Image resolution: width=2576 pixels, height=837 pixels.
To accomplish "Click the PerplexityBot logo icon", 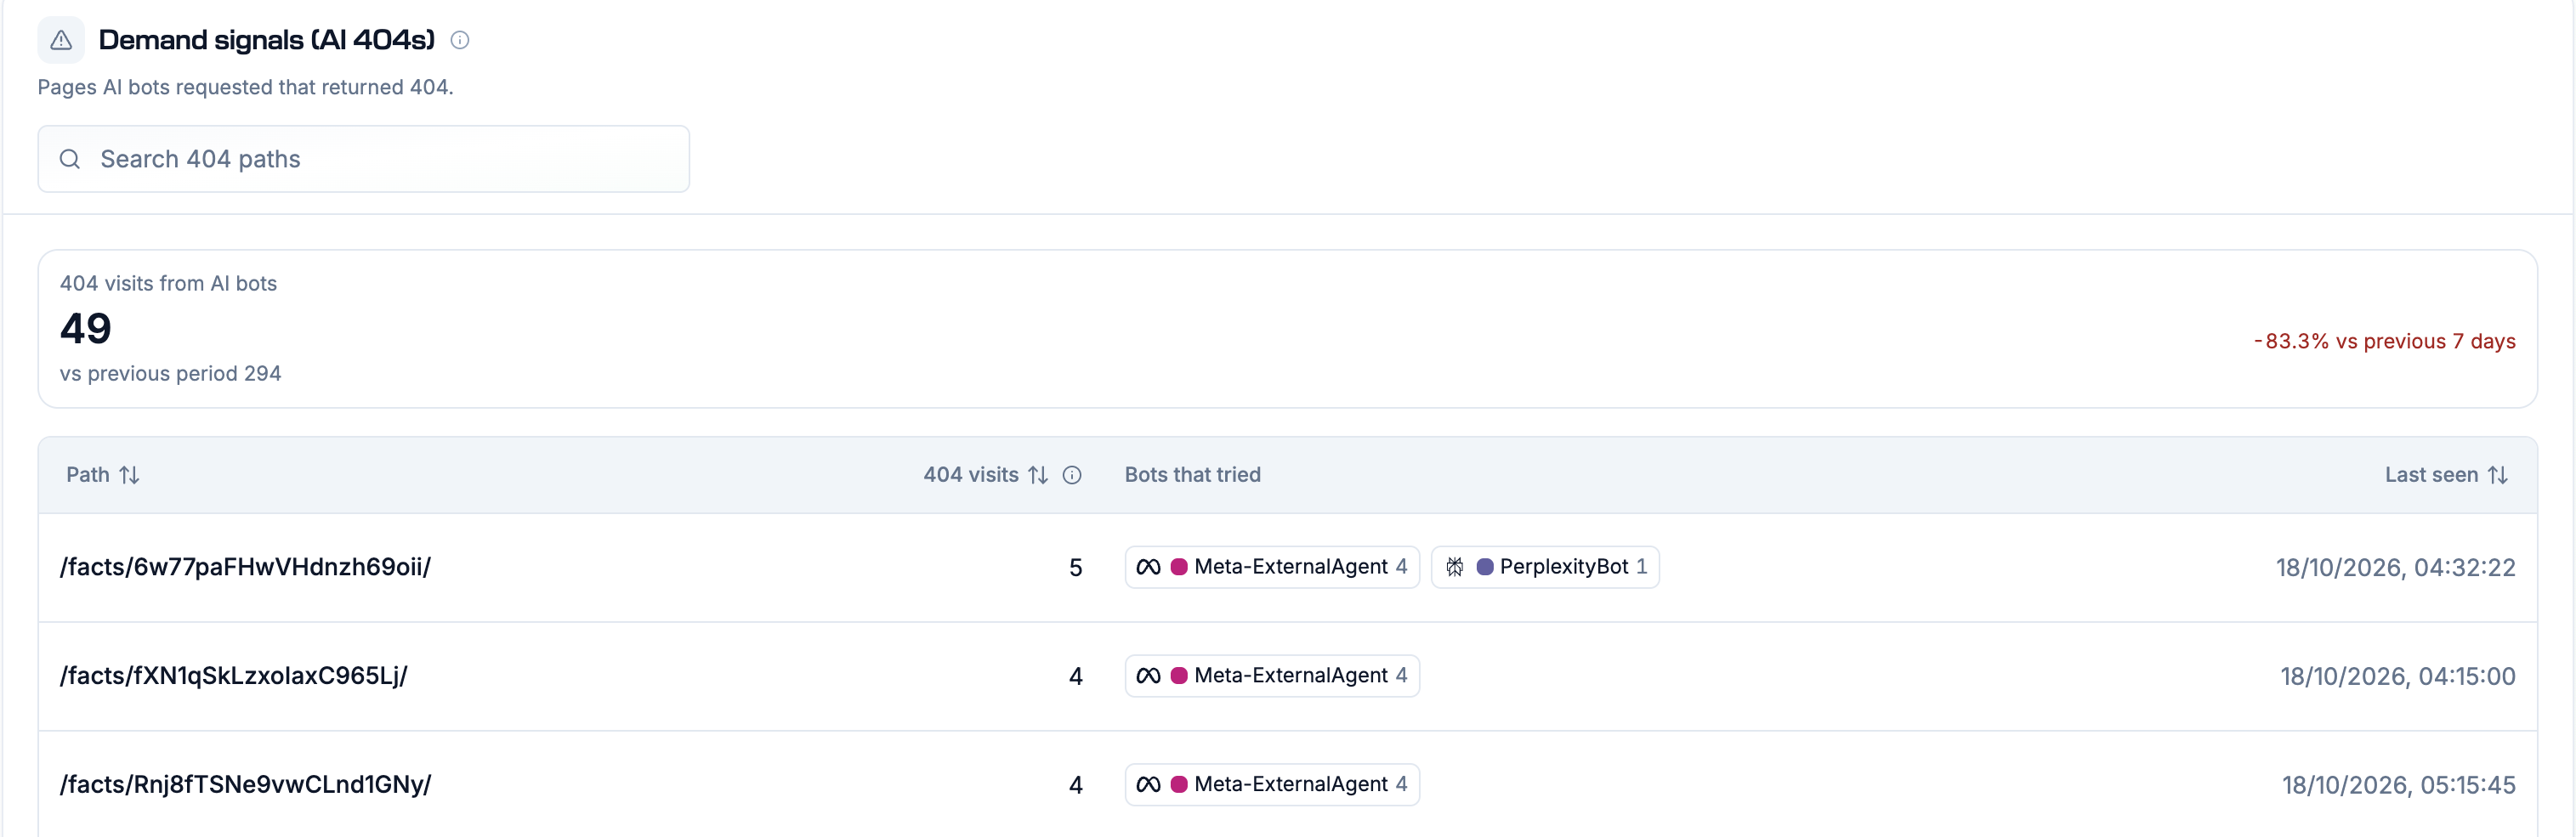I will [1455, 567].
